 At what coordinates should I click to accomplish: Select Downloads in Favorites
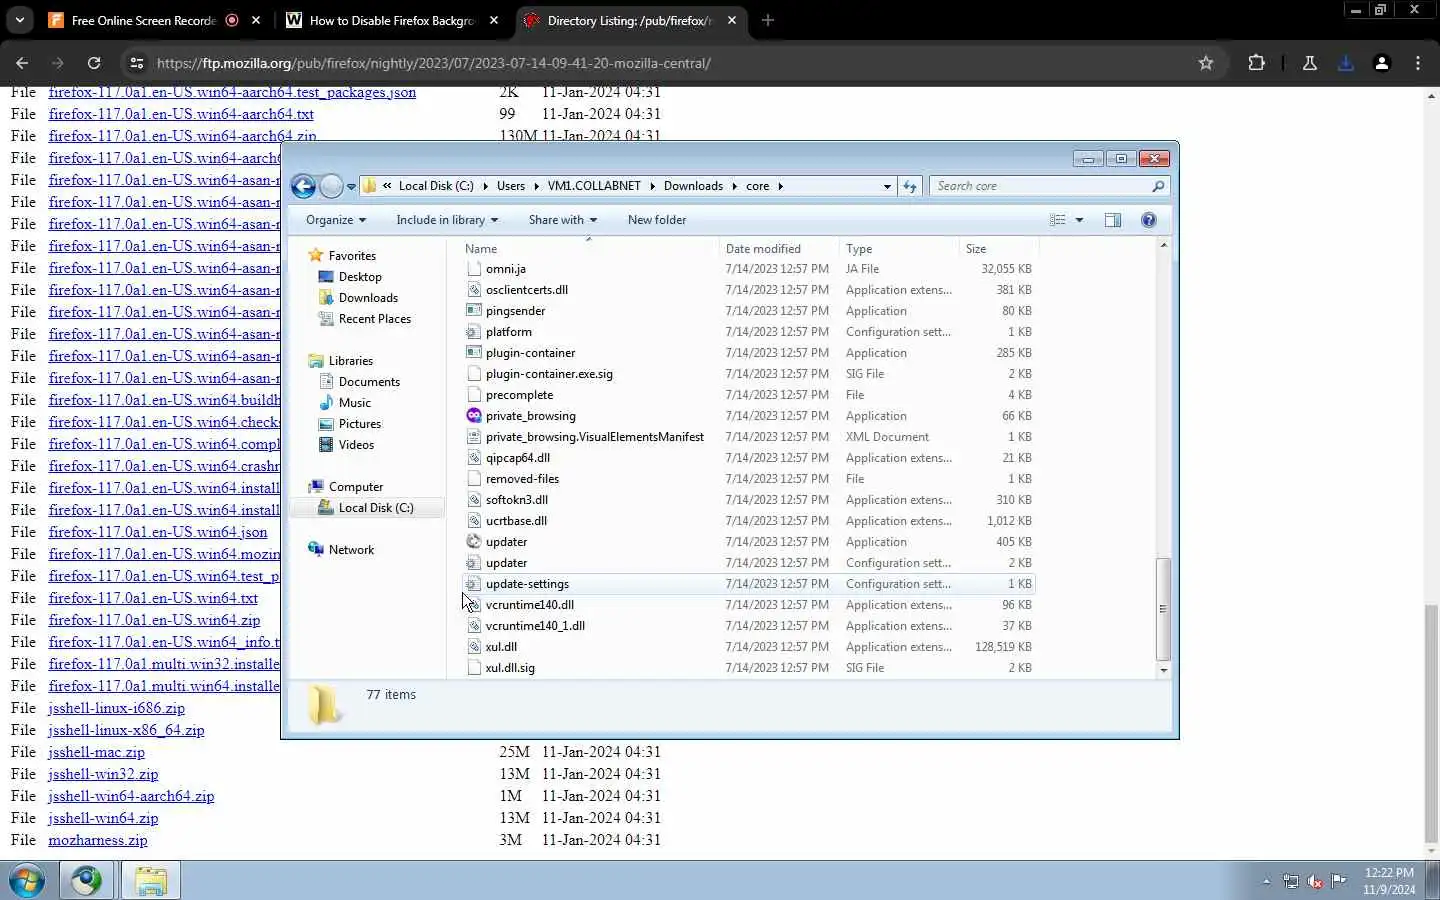point(368,298)
